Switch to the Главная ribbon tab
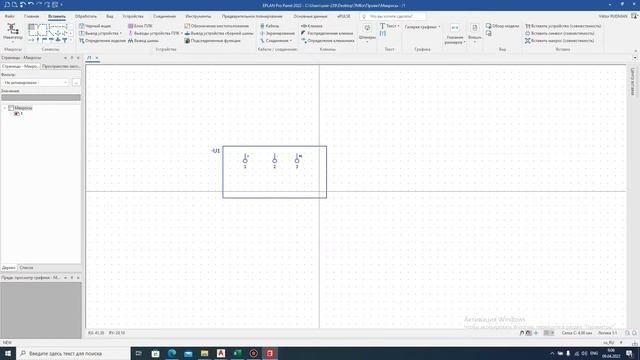The height and width of the screenshot is (360, 640). point(31,16)
